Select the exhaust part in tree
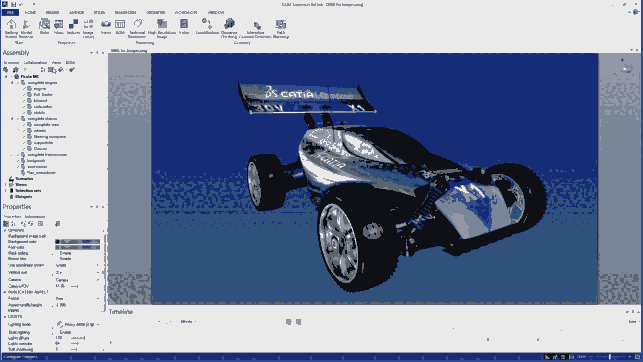 (x=40, y=100)
